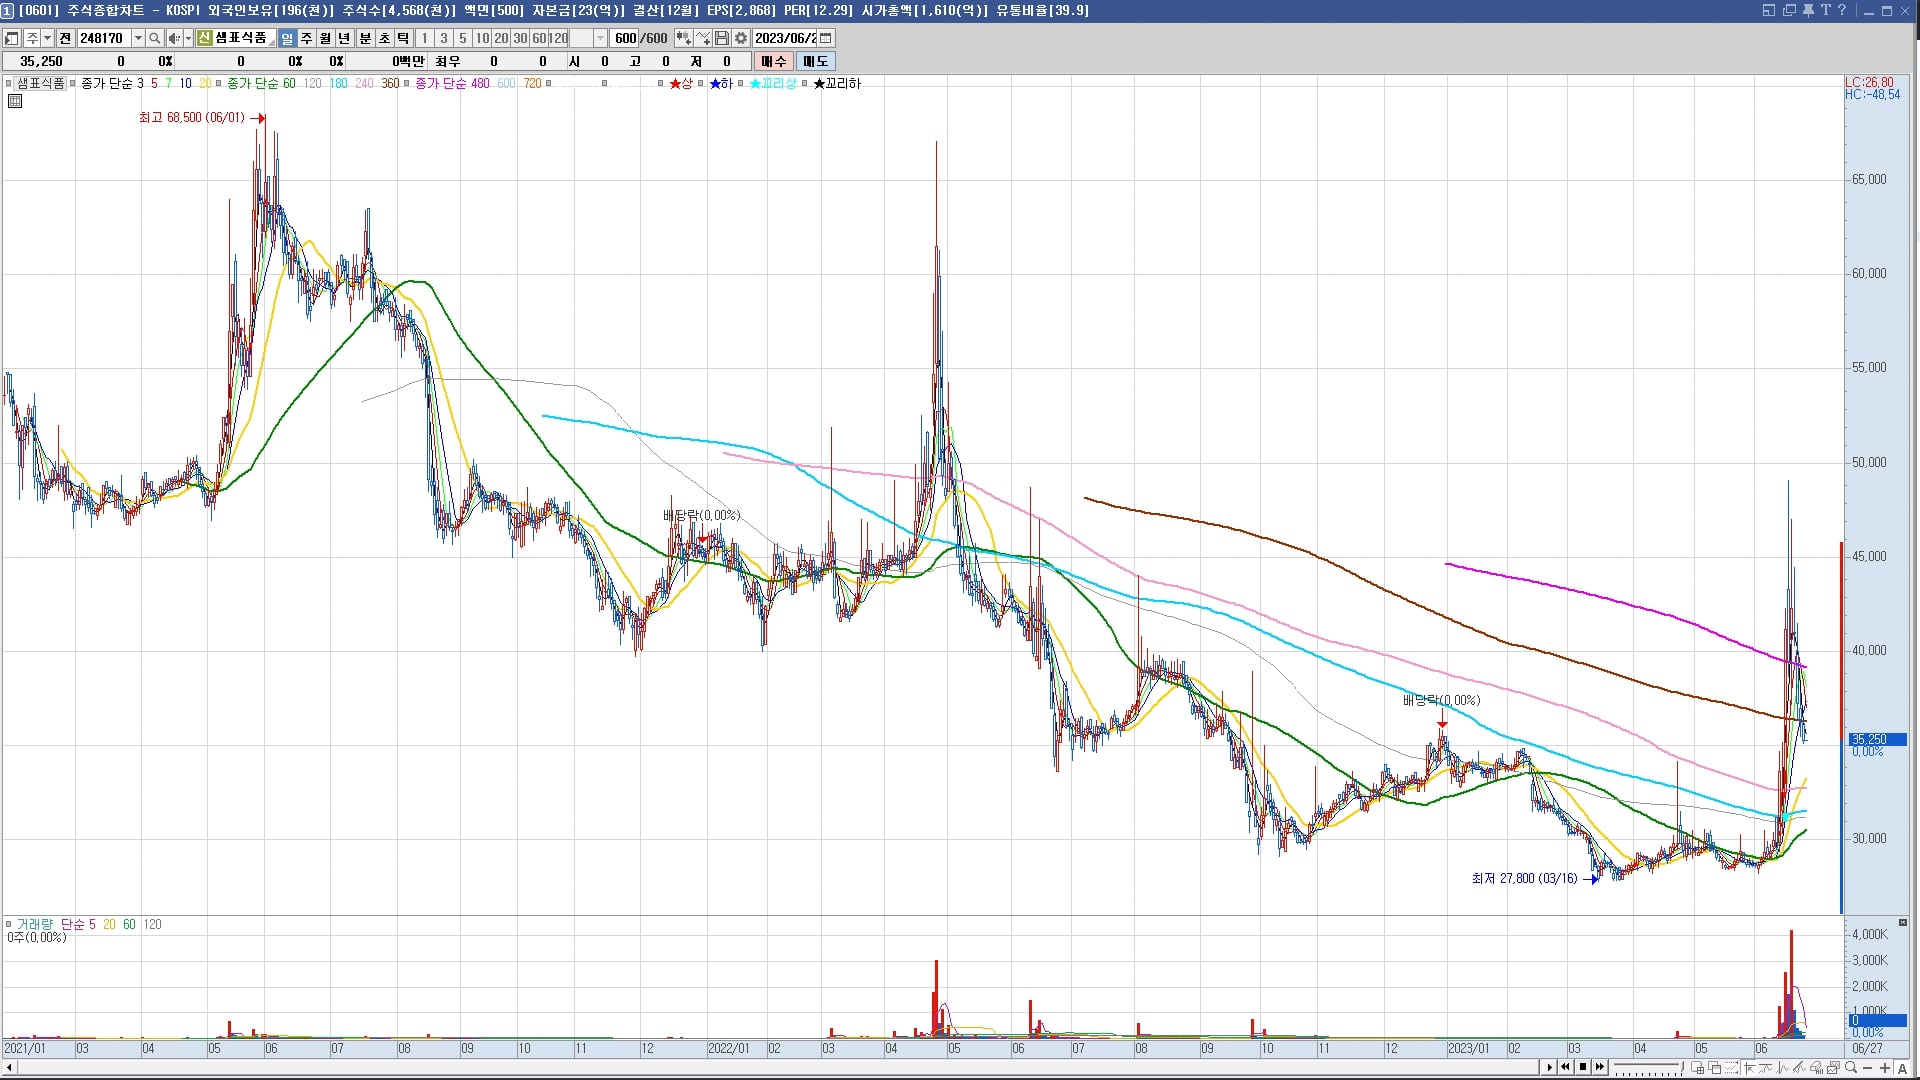1920x1080 pixels.
Task: Open the dropdown arrow beside the speaker icon
Action: click(x=188, y=38)
